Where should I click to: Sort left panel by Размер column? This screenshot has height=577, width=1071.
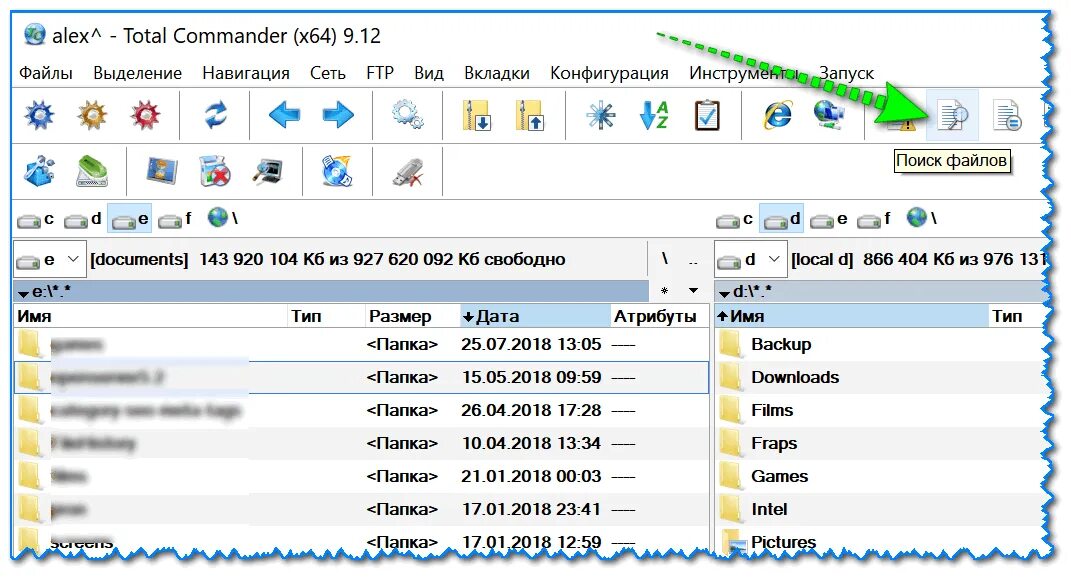tap(413, 316)
